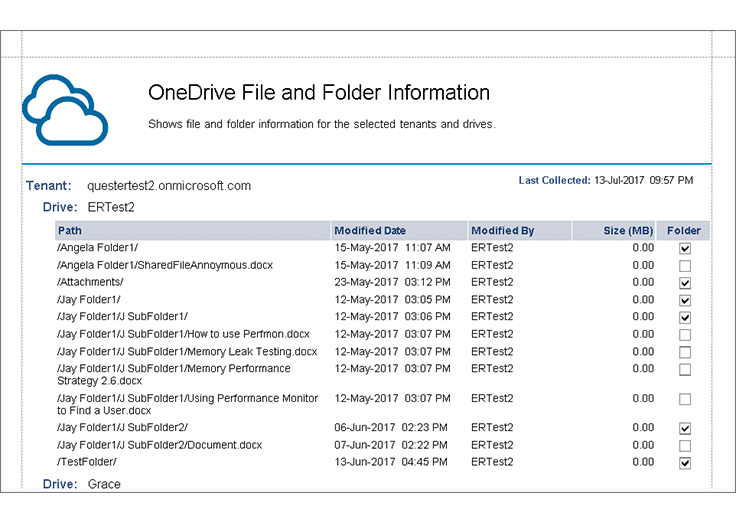Select path /Jay Folder1/J SubFolder1/

click(x=123, y=316)
